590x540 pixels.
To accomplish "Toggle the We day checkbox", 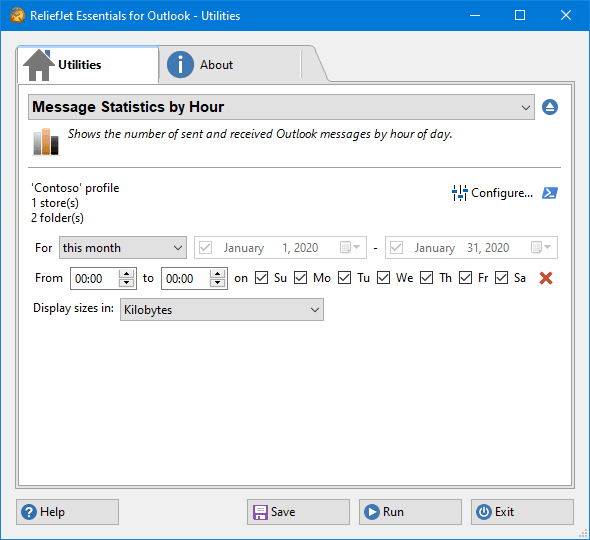I will 383,278.
